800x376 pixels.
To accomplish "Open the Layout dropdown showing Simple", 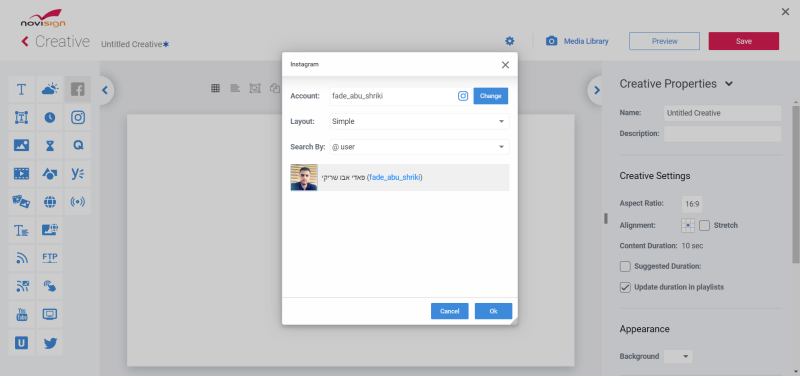I will [x=419, y=121].
